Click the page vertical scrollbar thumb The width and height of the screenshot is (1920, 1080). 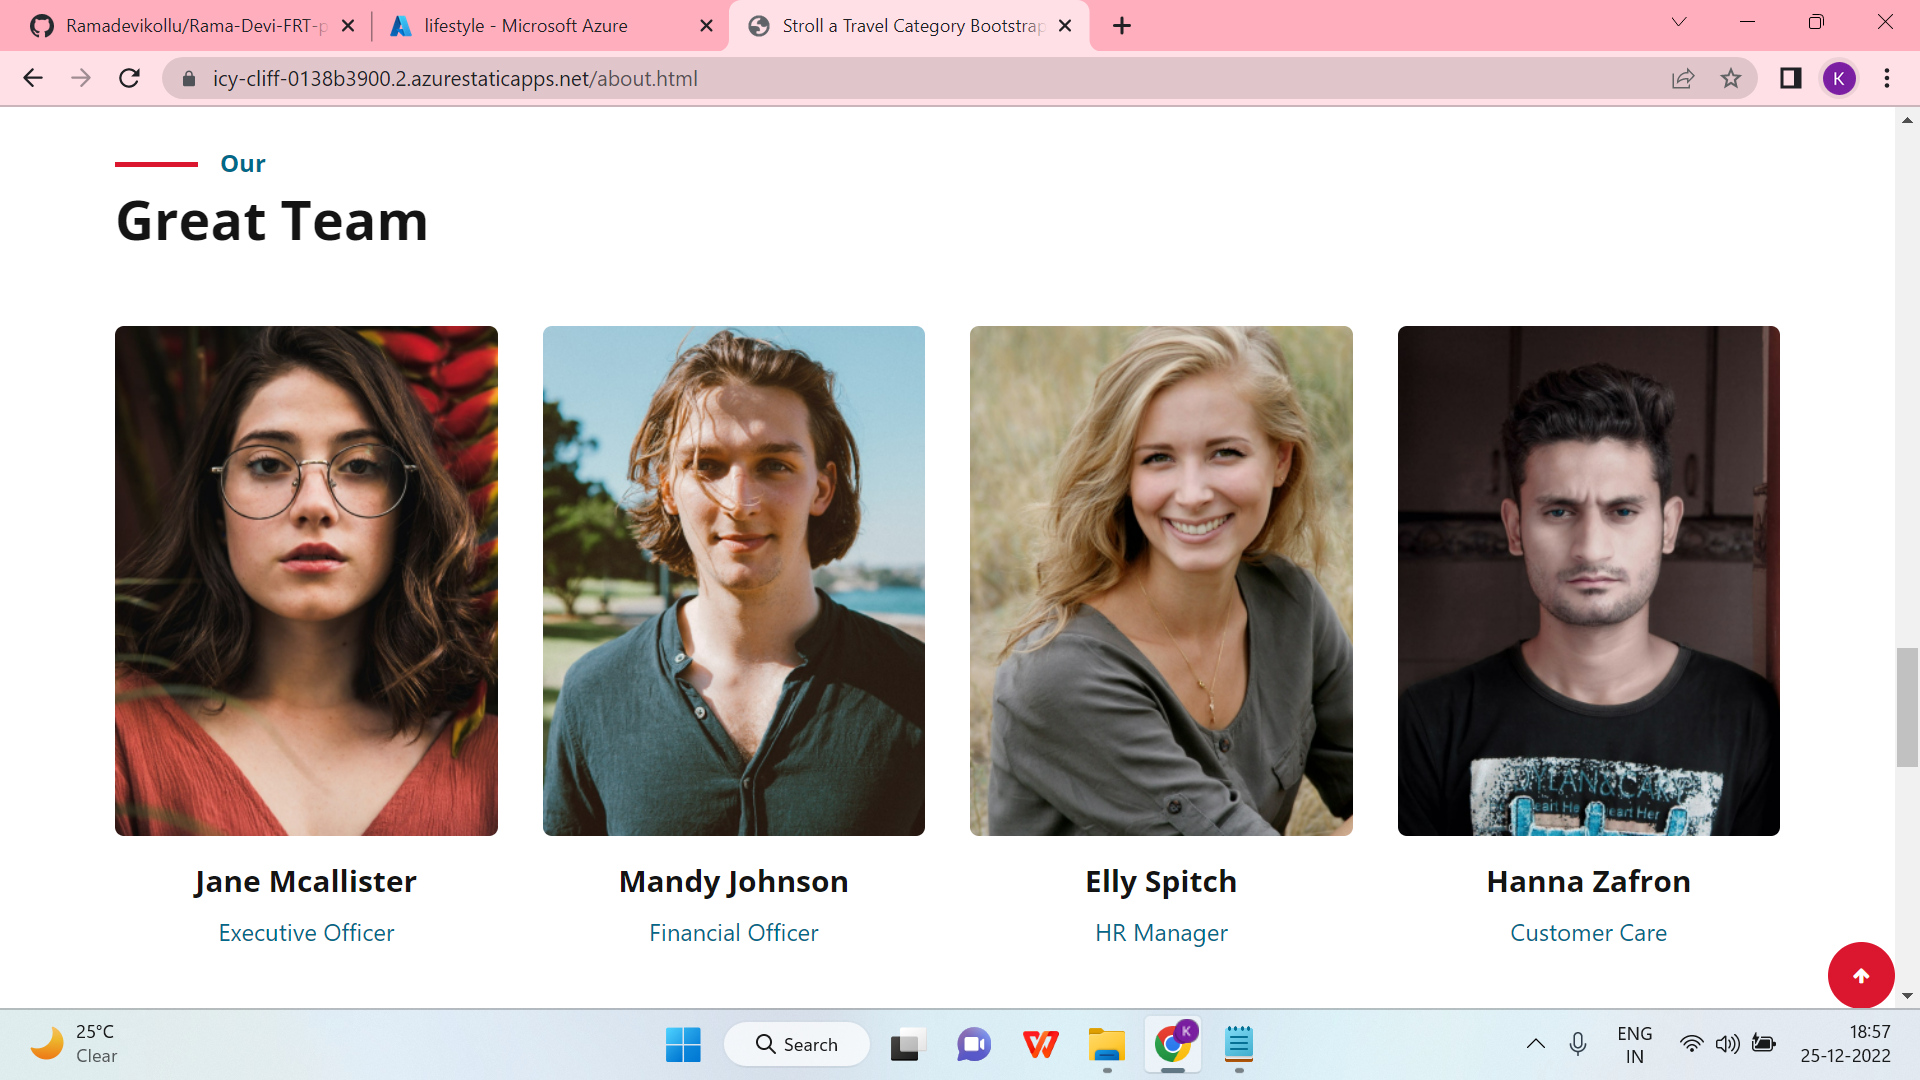[x=1907, y=706]
